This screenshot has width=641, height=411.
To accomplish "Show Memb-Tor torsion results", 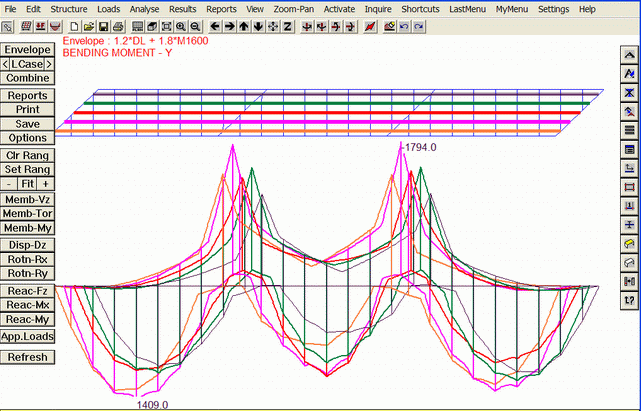I will pyautogui.click(x=27, y=213).
